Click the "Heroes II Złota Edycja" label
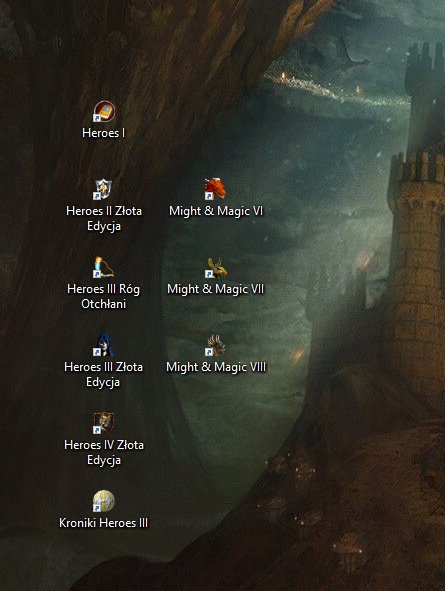The height and width of the screenshot is (591, 445). click(104, 218)
